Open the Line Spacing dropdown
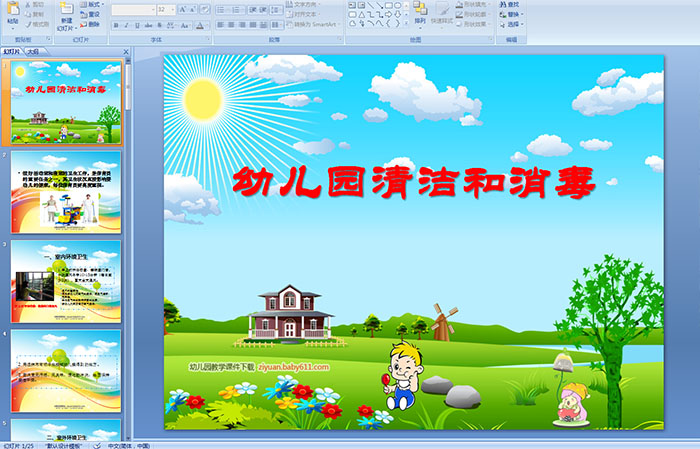The image size is (700, 449). click(x=277, y=9)
